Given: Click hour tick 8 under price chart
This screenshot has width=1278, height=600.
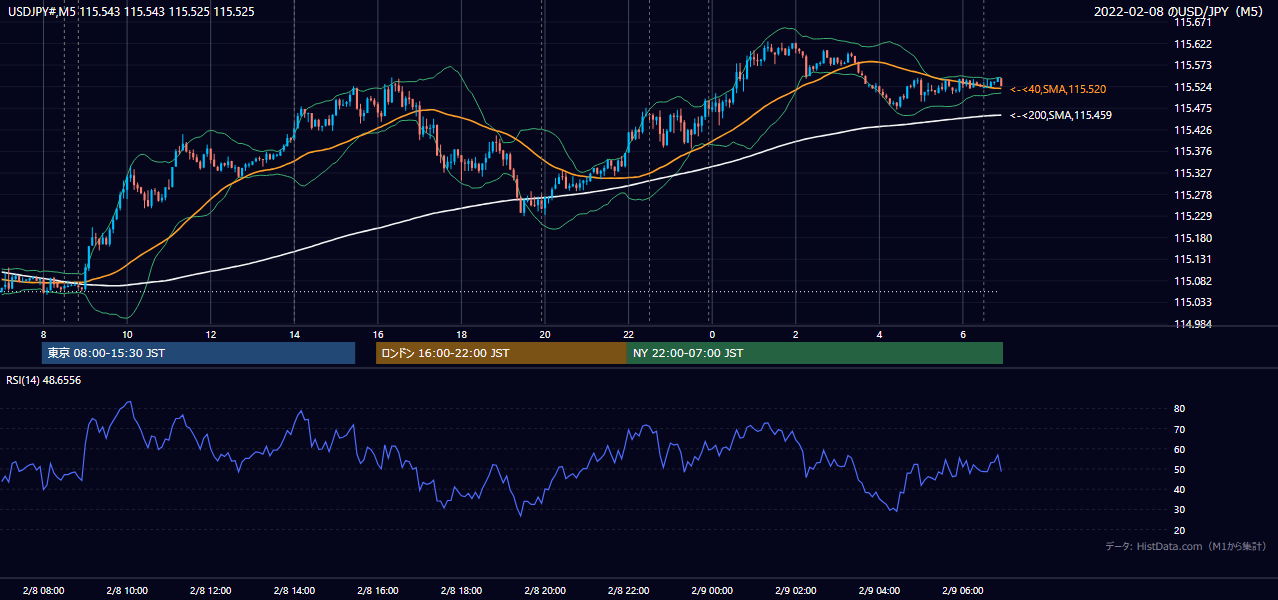Looking at the screenshot, I should (43, 334).
